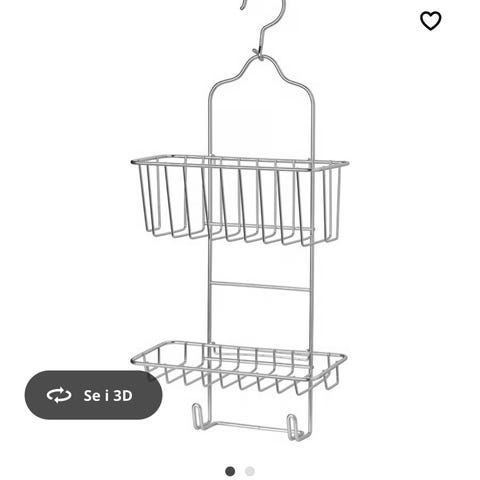Open the shower caddy product image
Image resolution: width=480 pixels, height=480 pixels.
pos(240,220)
